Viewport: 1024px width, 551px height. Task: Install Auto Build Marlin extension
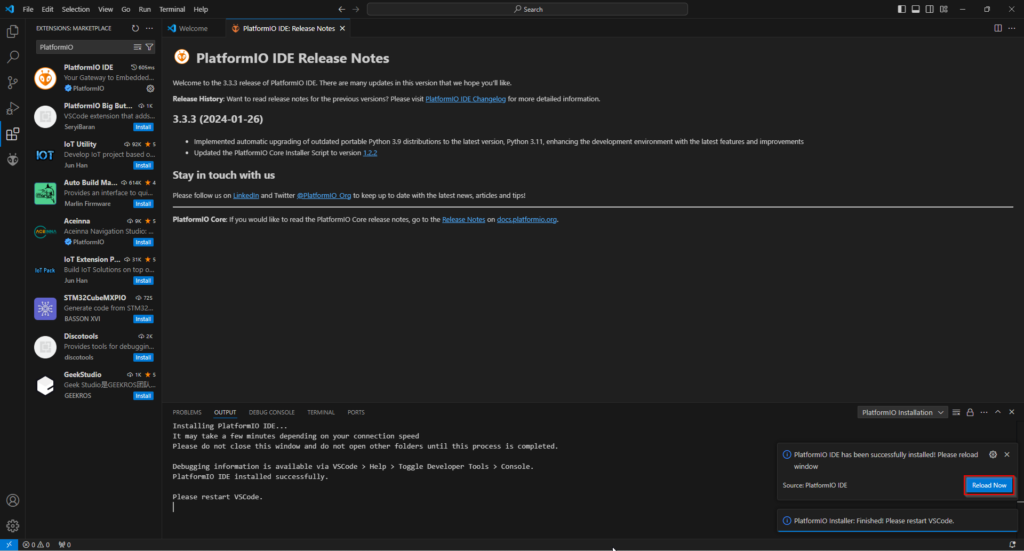coord(143,204)
